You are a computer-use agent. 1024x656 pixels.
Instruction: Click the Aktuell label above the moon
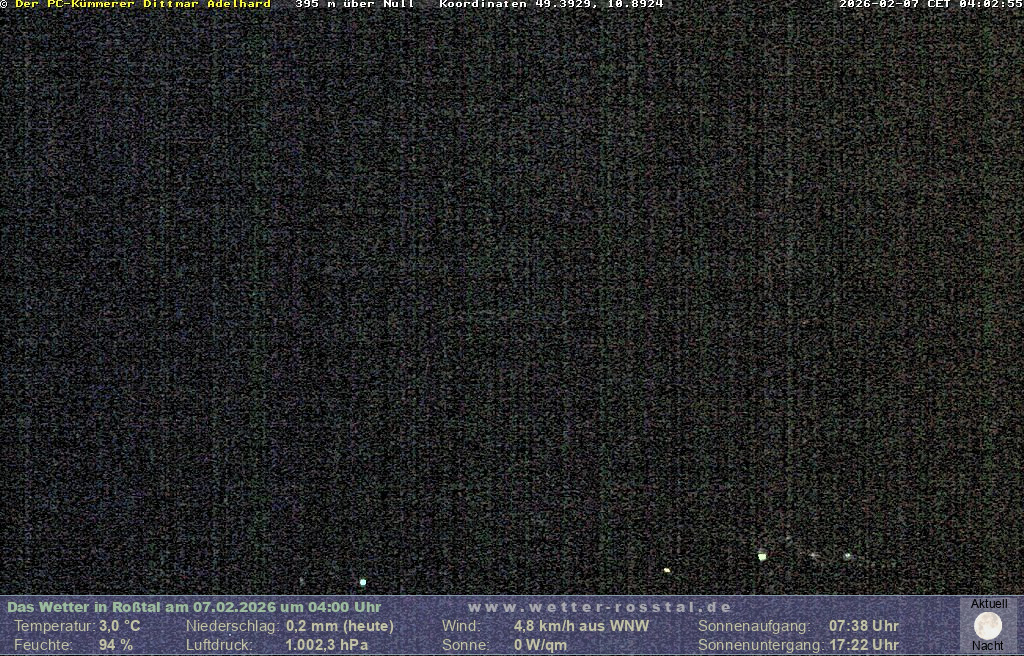[x=989, y=604]
